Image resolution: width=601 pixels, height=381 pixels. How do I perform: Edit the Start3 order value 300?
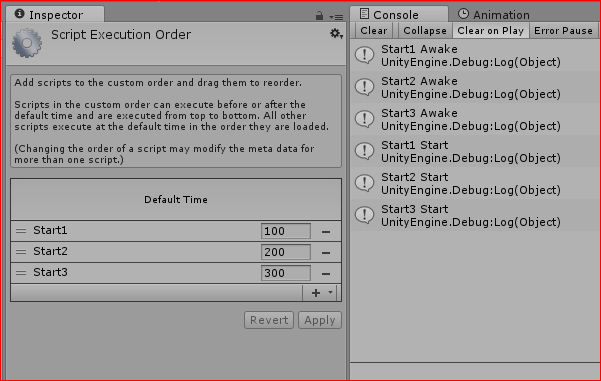(286, 273)
